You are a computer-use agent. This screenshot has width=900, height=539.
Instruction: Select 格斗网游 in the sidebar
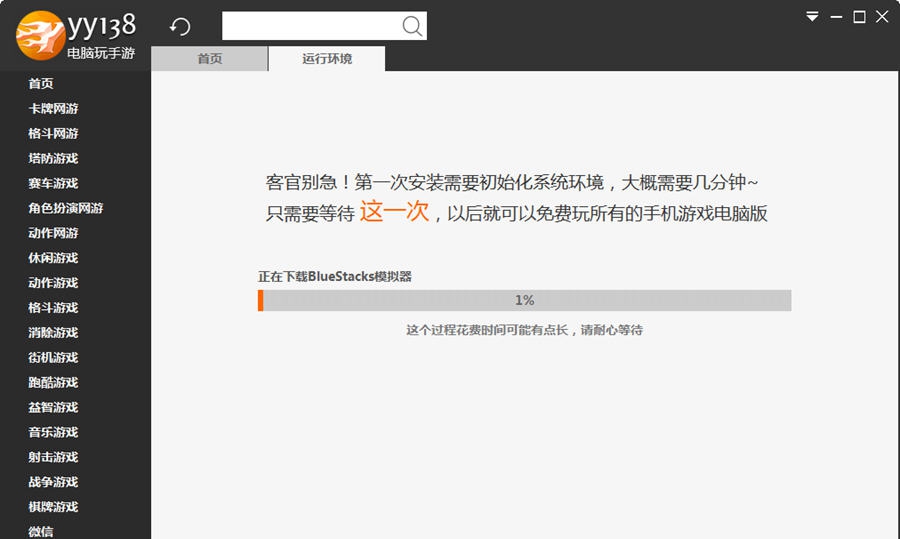pyautogui.click(x=53, y=133)
